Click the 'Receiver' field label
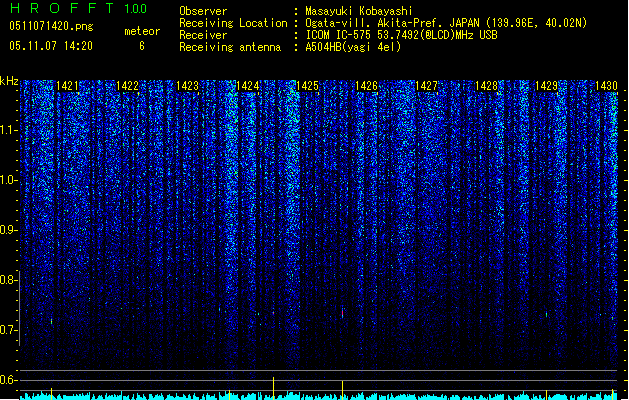Image resolution: width=629 pixels, height=400 pixels. tap(203, 35)
